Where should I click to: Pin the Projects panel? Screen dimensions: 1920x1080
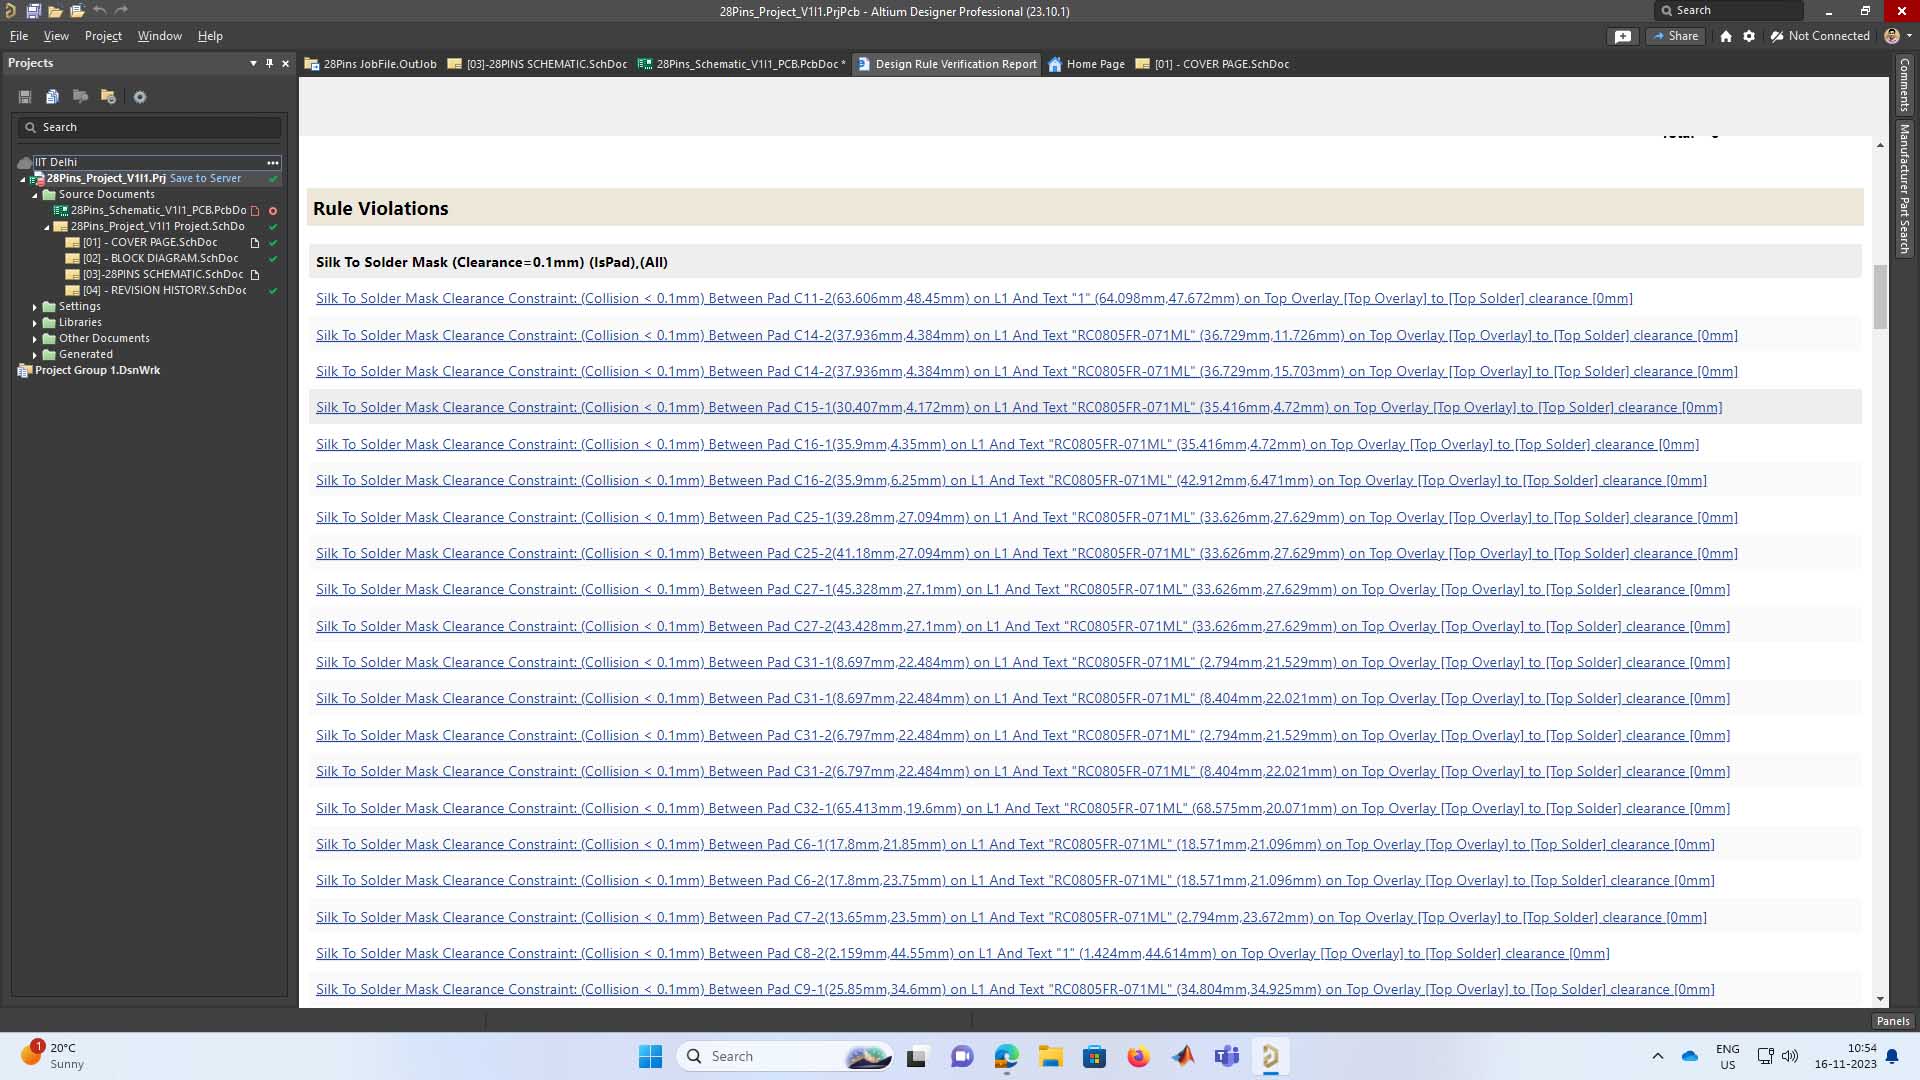pos(269,63)
